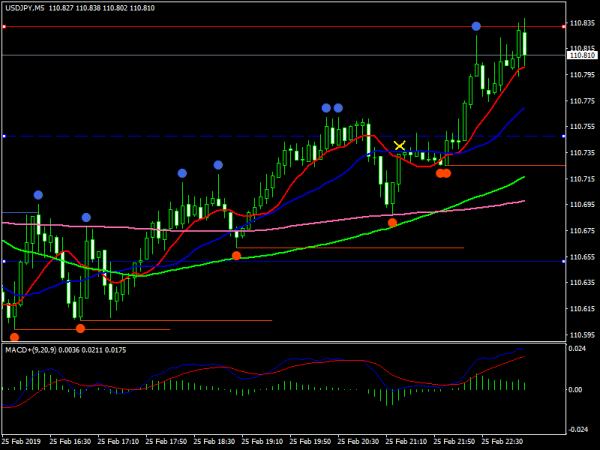Screen dimensions: 600x450
Task: Click the 0.00 MACD scale label
Action: [575, 390]
